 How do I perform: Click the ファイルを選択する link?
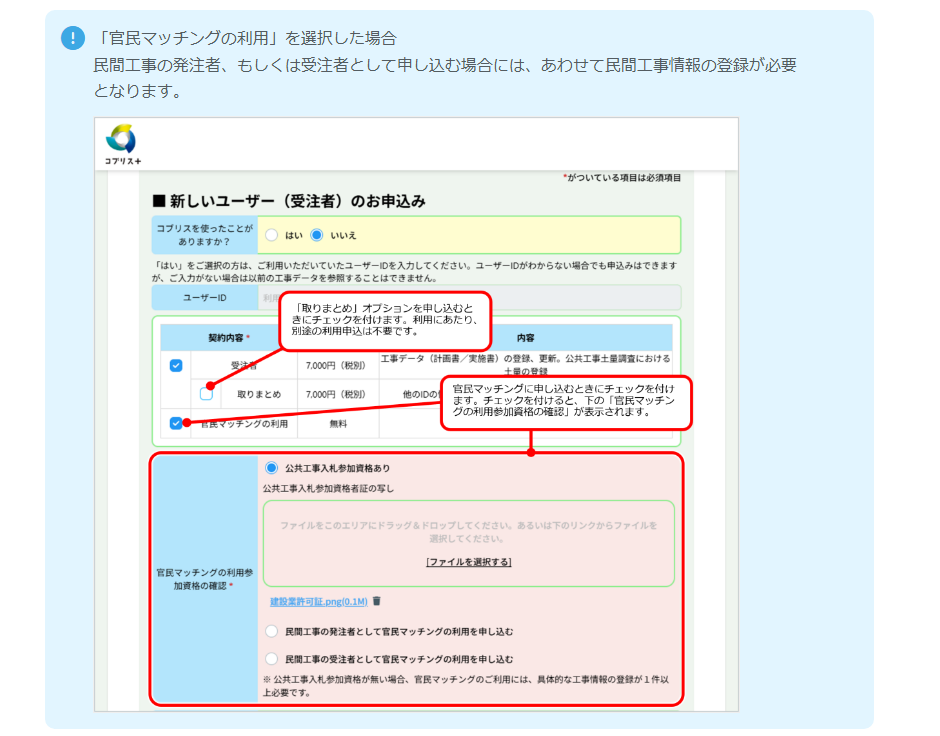[468, 562]
